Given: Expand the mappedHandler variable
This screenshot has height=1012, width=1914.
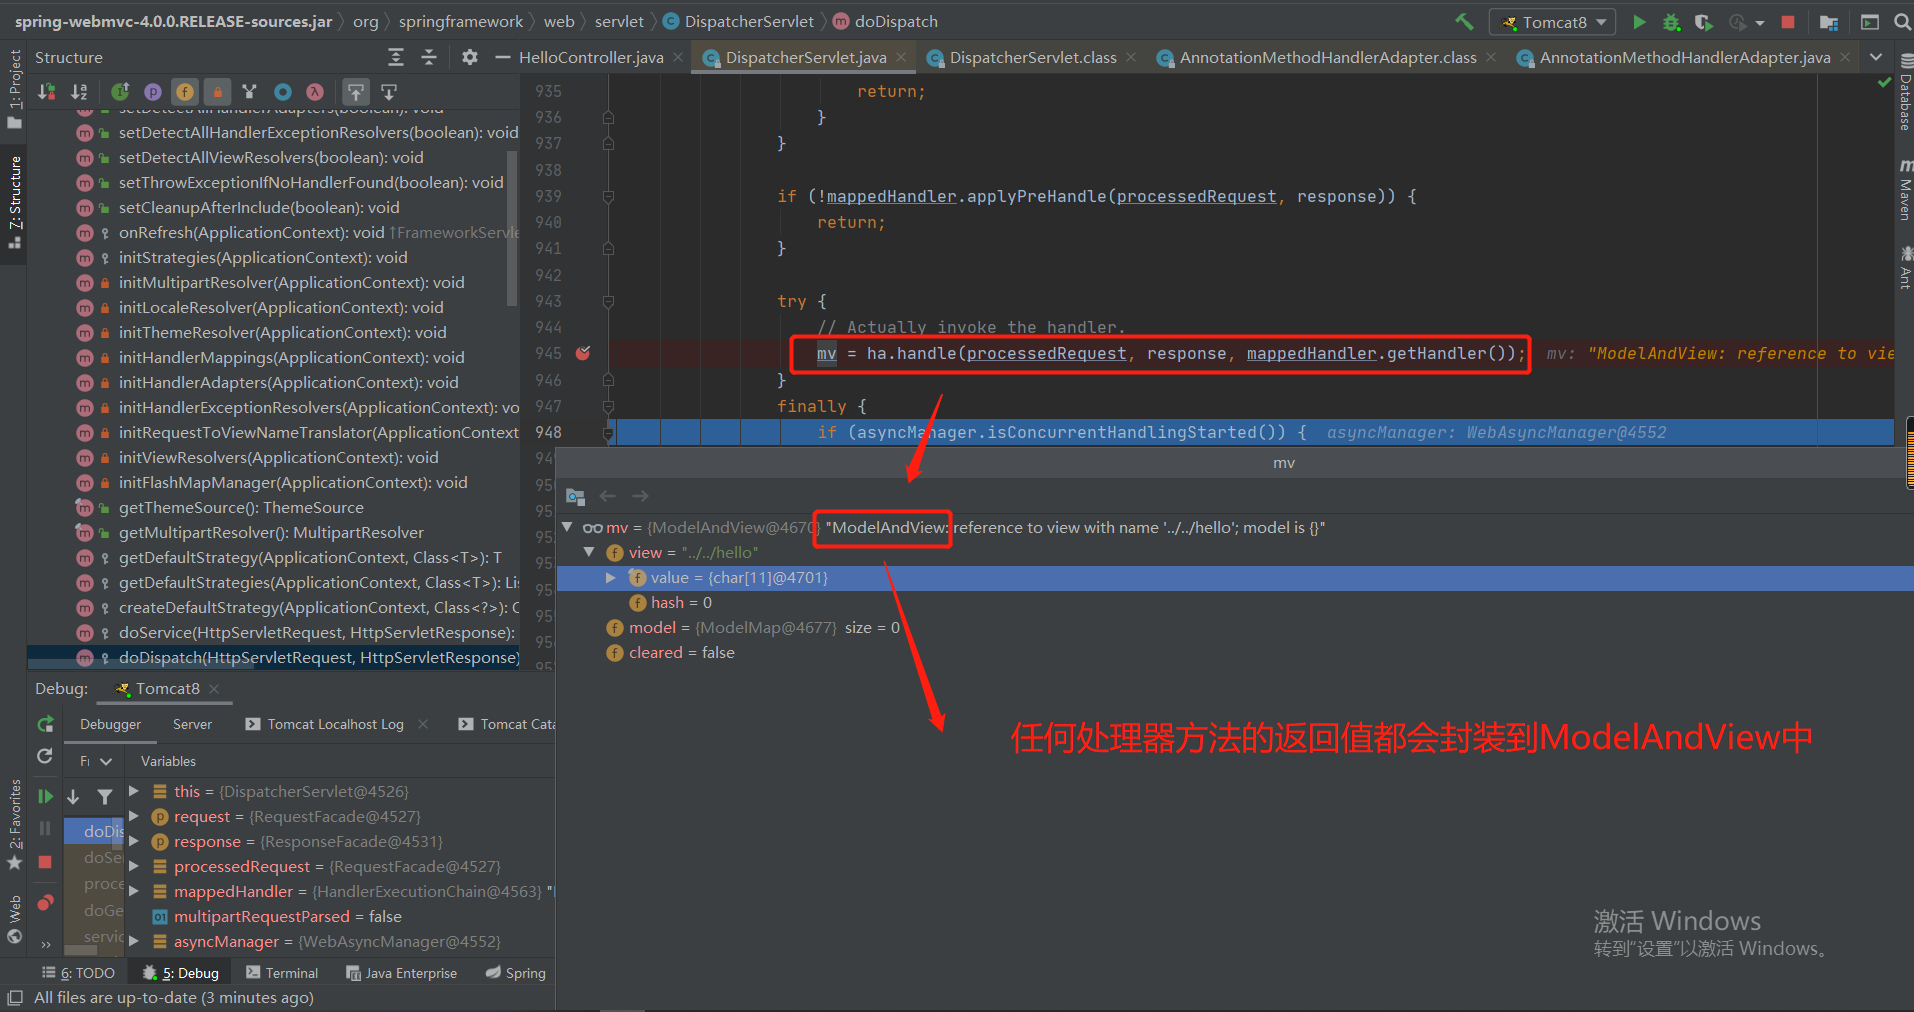Looking at the screenshot, I should 133,891.
